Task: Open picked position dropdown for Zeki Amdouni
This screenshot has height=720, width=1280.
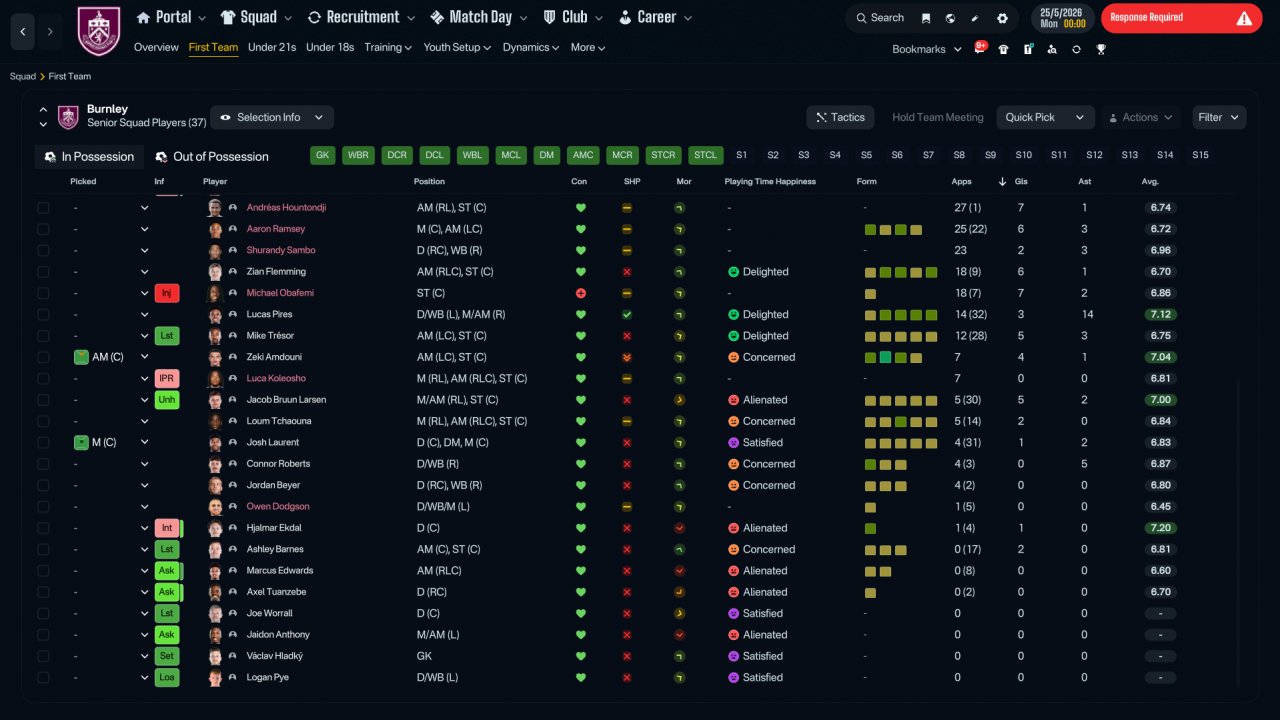Action: pos(144,357)
